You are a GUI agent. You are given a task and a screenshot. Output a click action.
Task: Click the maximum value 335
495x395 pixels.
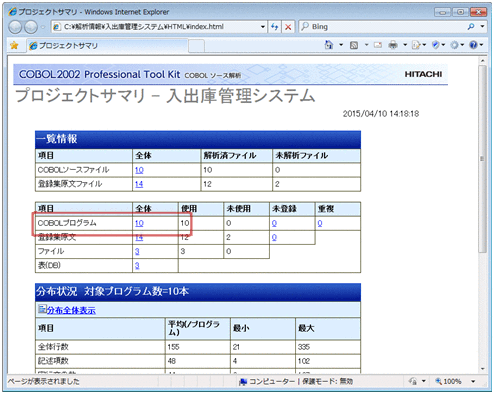tap(304, 347)
